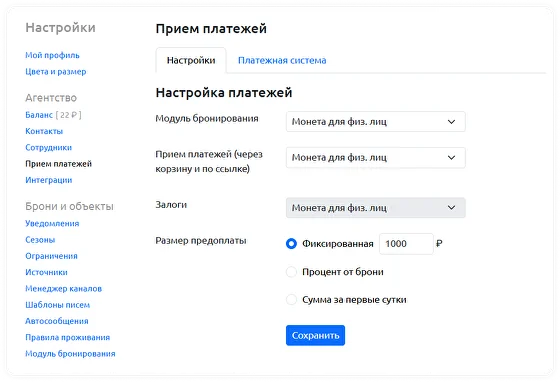Viewport: 560px width, 382px height.
Task: Click the Брони и объекты heading
Action: click(69, 206)
